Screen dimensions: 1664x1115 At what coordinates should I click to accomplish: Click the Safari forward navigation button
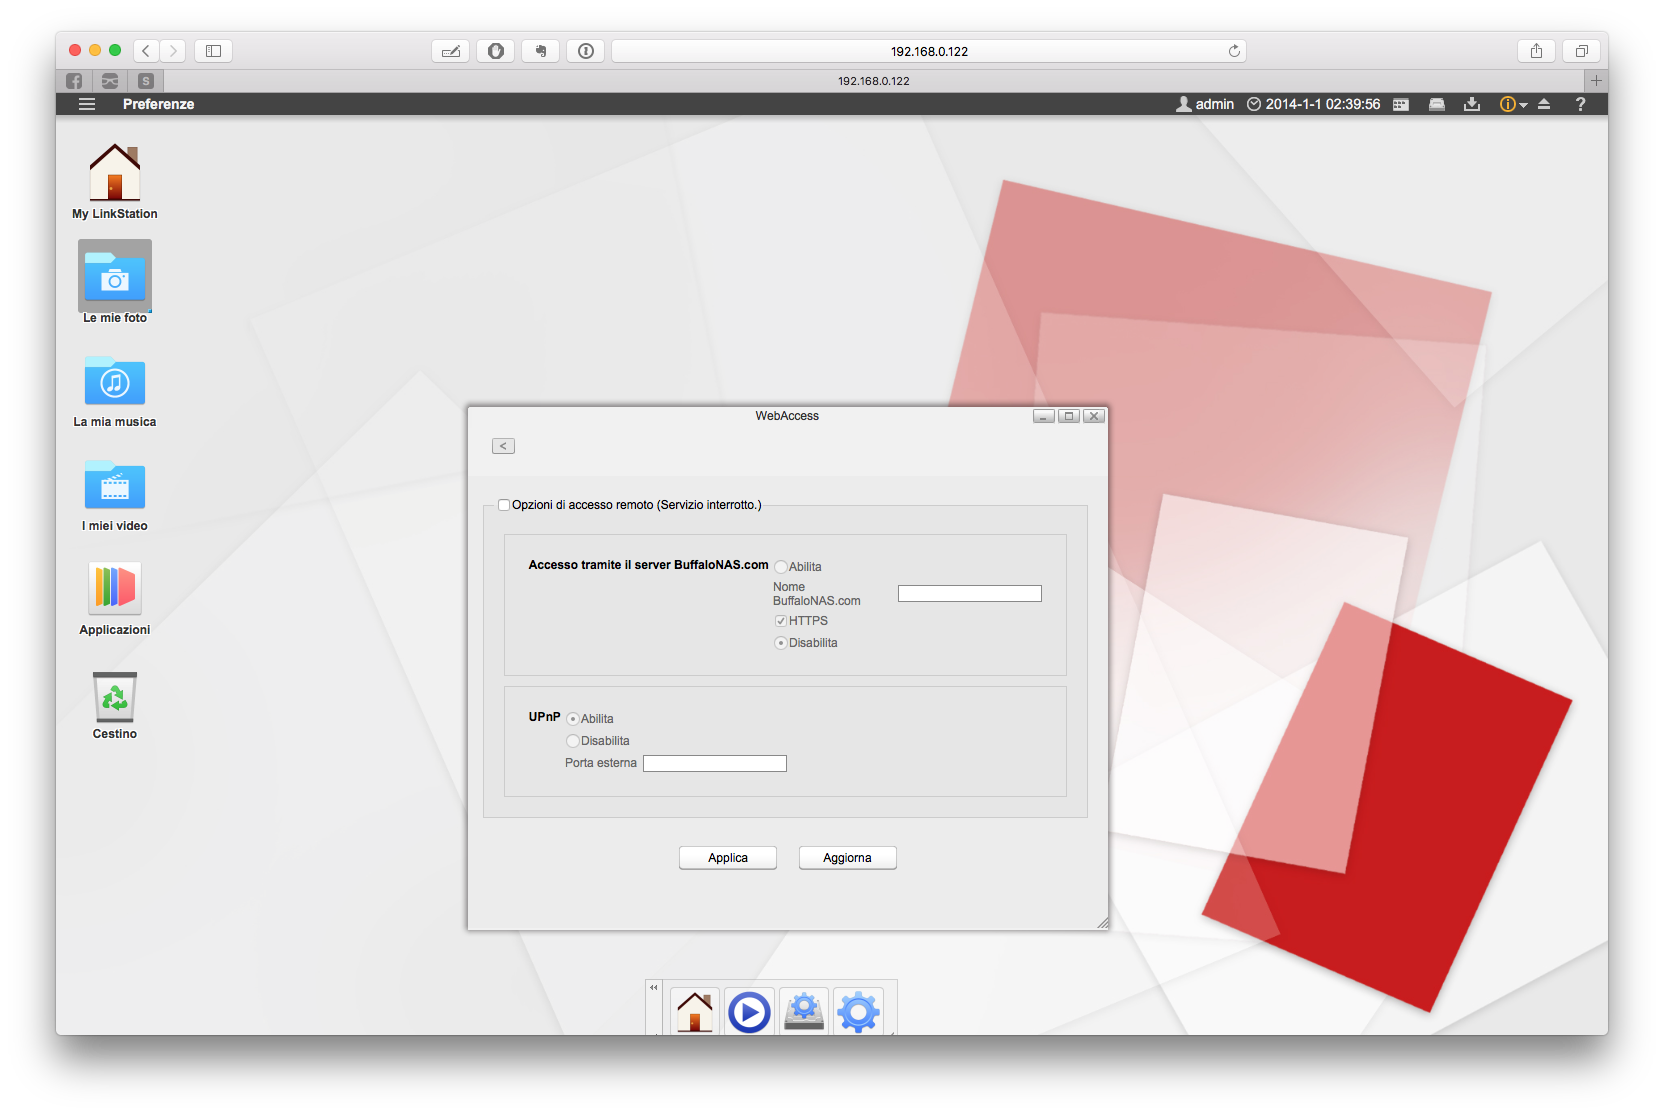tap(173, 51)
